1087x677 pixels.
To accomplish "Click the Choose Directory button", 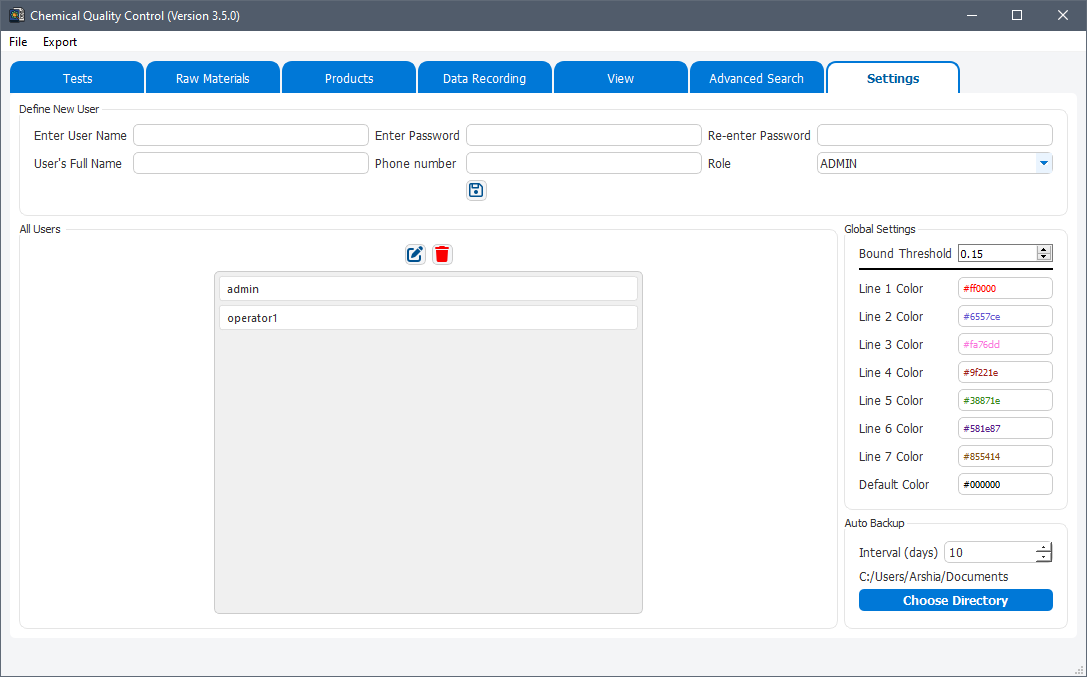I will click(955, 600).
